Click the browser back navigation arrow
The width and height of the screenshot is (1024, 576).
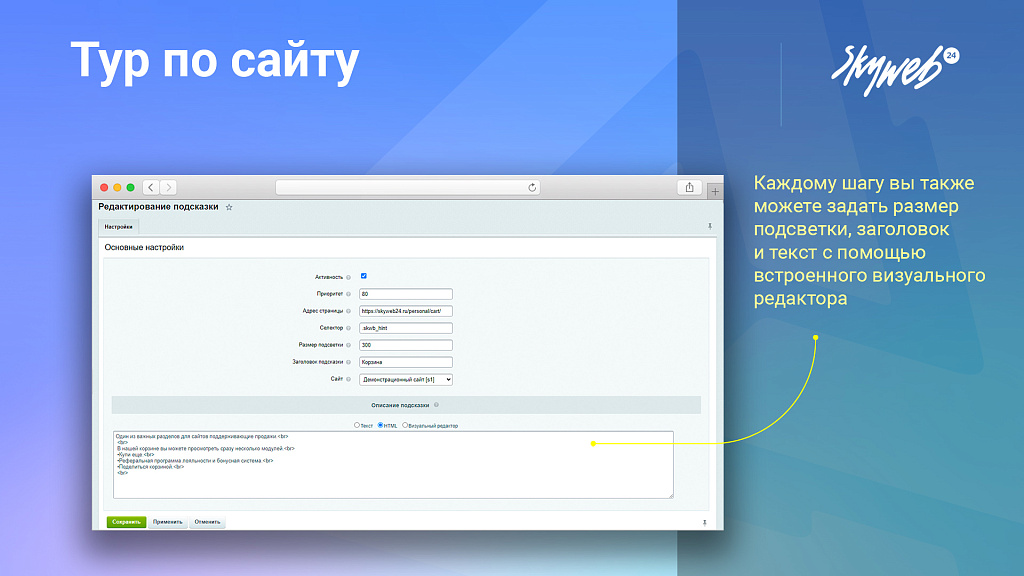pyautogui.click(x=150, y=185)
